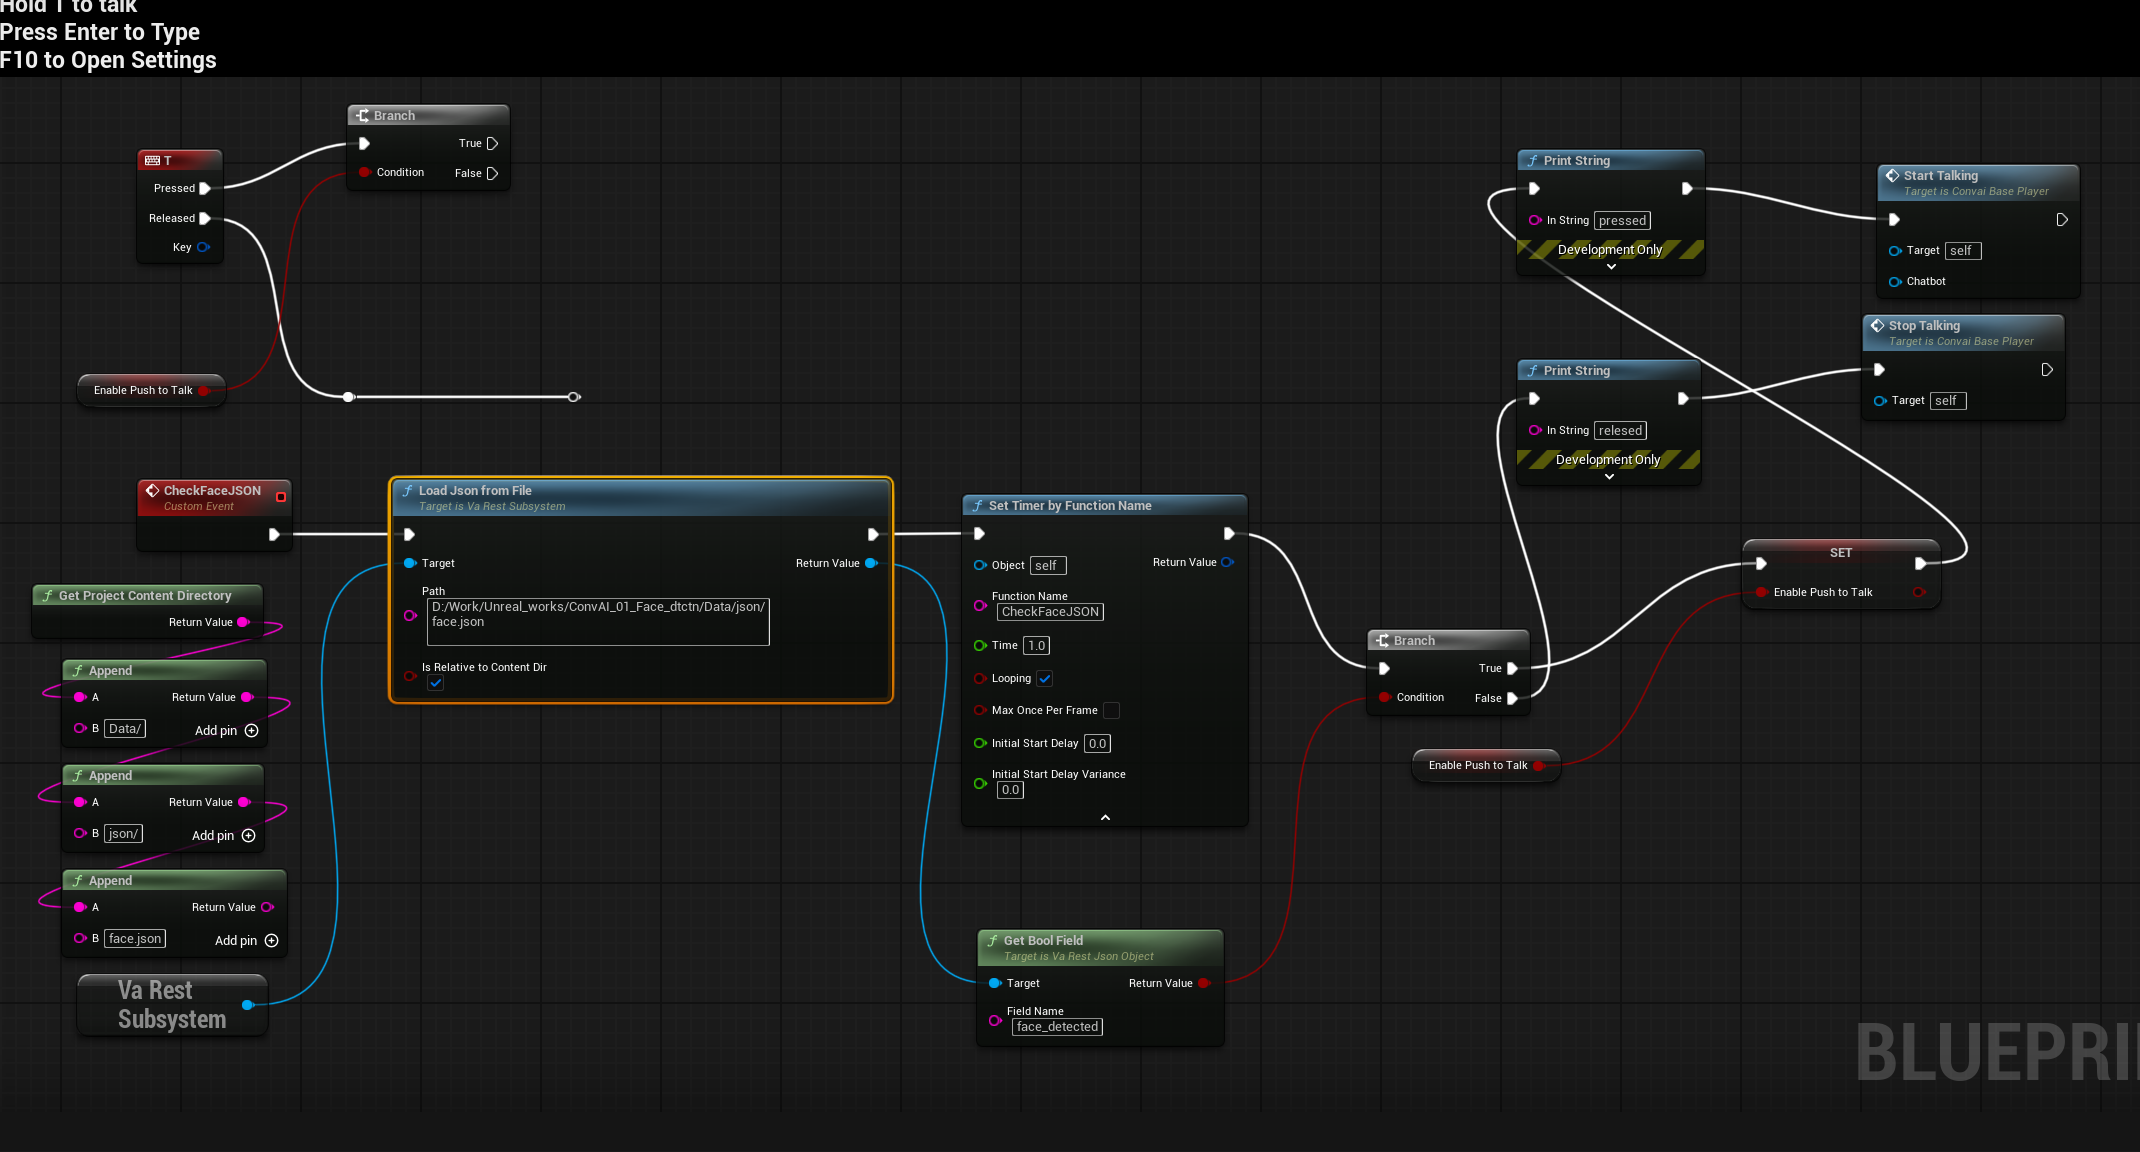
Task: Disable the Looping checkbox on Set Timer
Action: [1044, 679]
